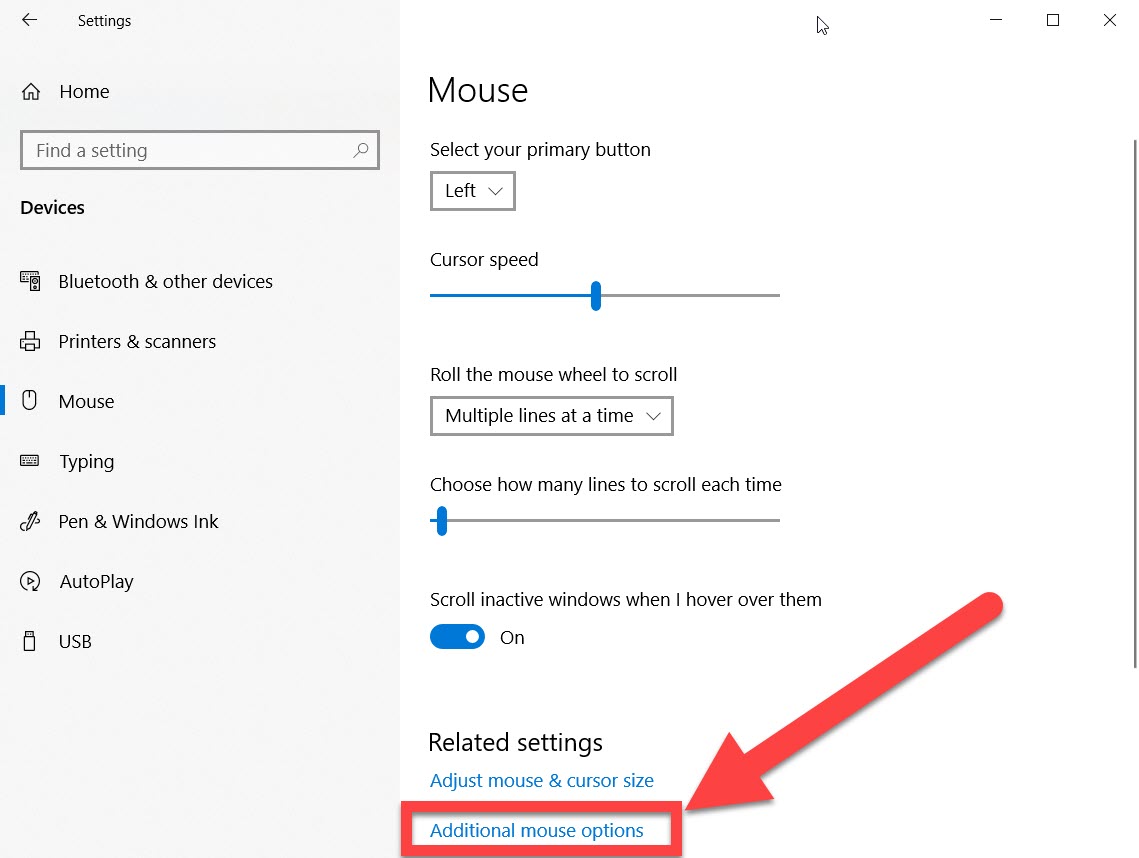This screenshot has height=858, width=1139.
Task: Click the Bluetooth & other devices icon
Action: pos(30,281)
